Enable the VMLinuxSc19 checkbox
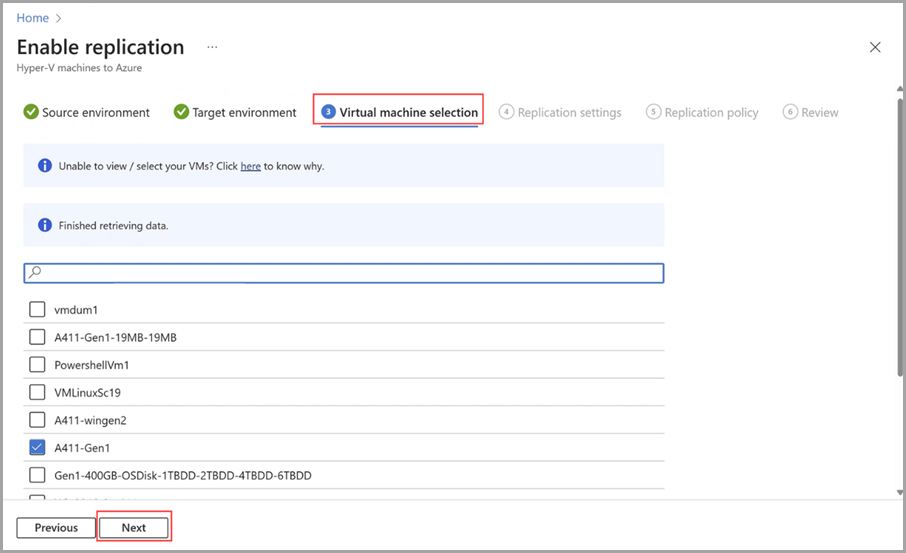The height and width of the screenshot is (553, 906). pos(37,392)
